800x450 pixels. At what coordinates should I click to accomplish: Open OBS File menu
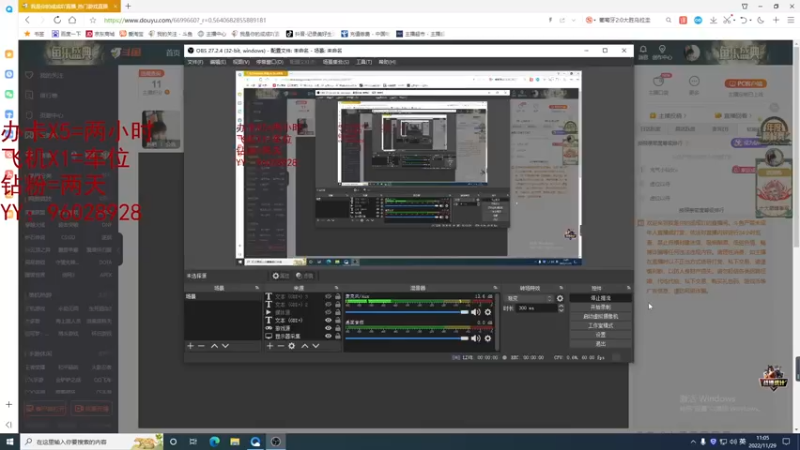(x=195, y=62)
